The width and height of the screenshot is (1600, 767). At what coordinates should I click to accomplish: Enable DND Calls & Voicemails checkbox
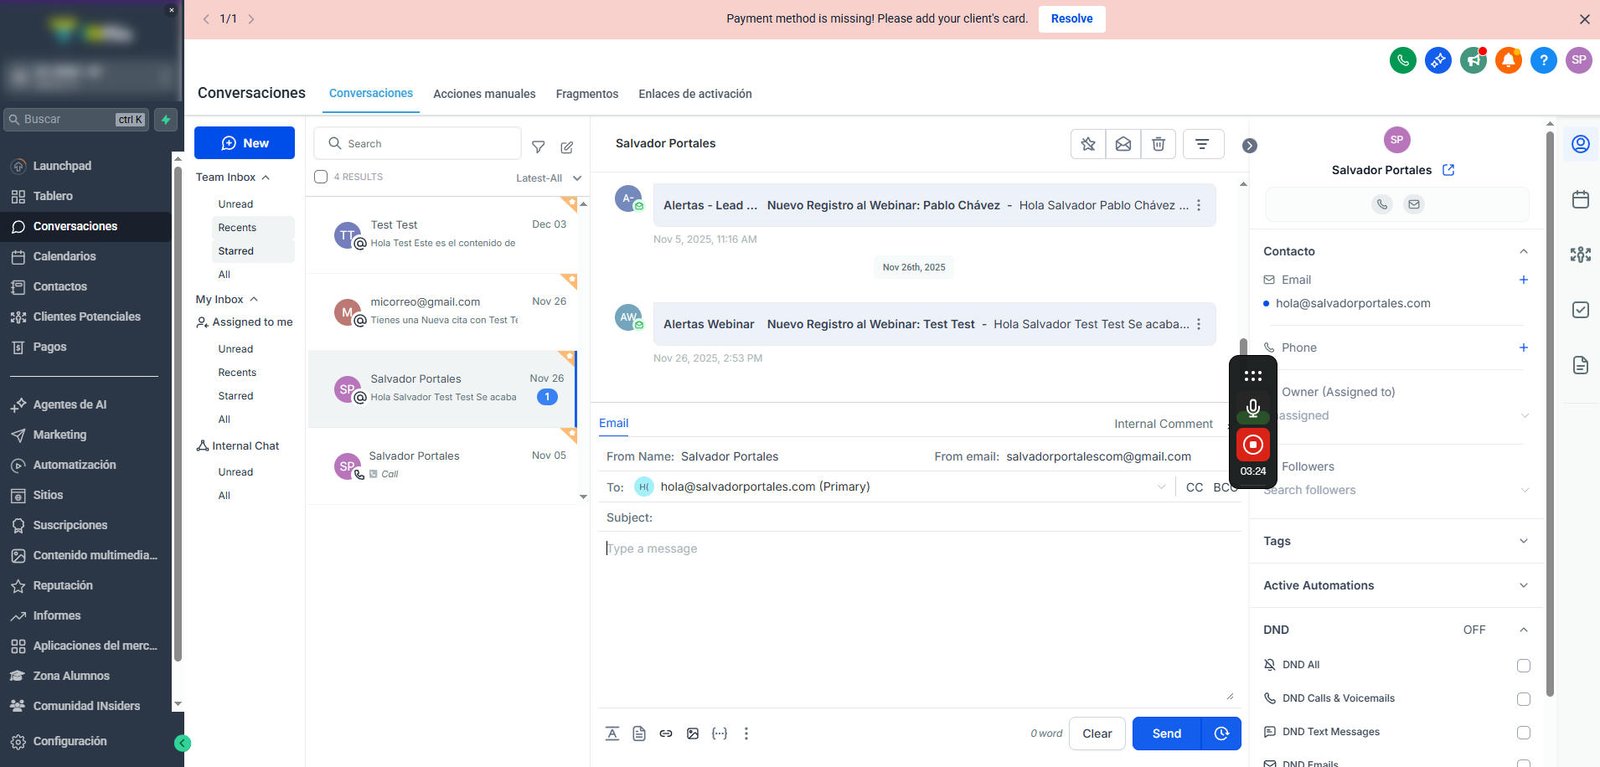coord(1524,699)
